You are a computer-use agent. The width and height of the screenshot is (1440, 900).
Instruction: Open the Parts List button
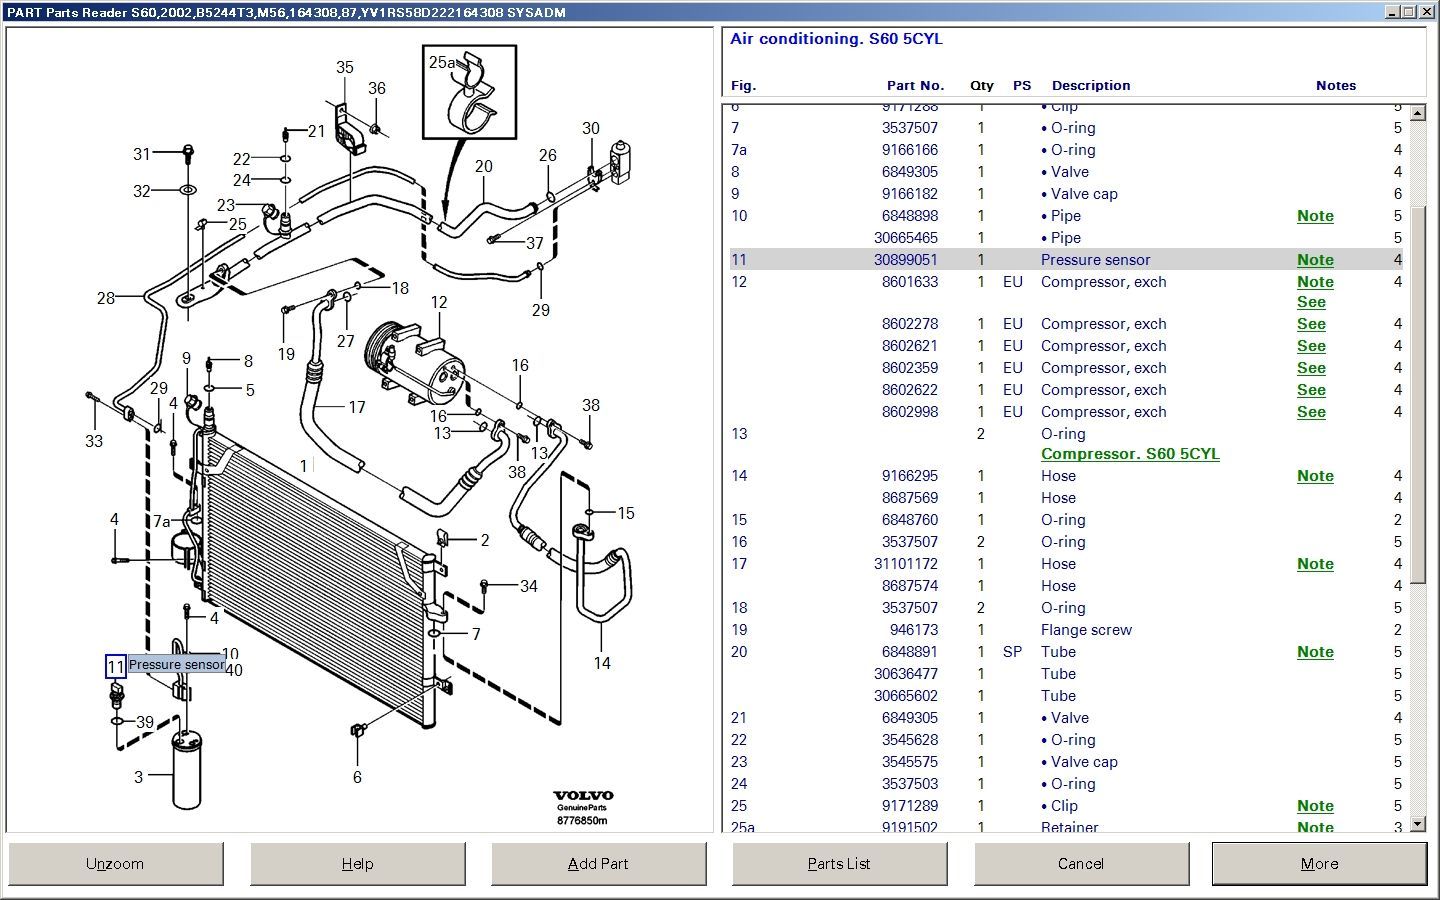839,864
